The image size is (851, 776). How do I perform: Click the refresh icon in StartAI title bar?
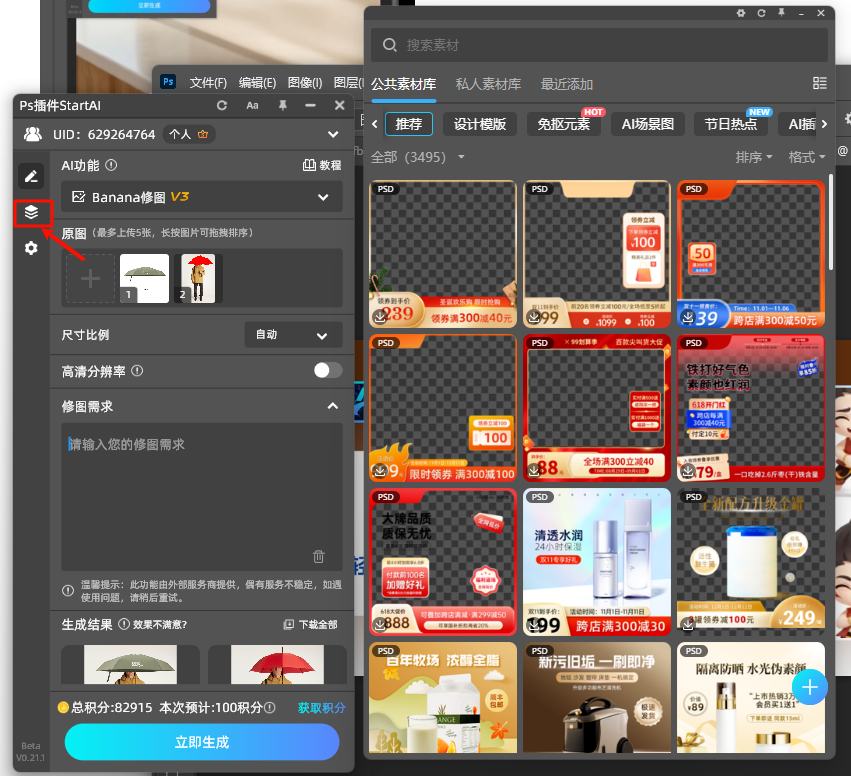point(222,106)
